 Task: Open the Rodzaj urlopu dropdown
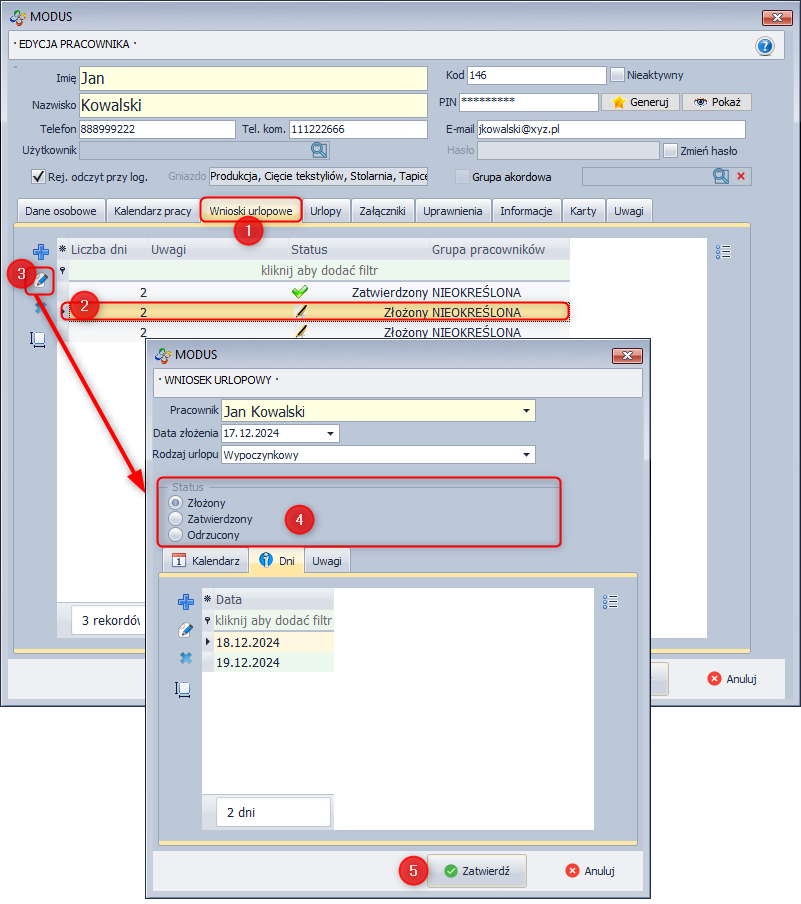pos(526,455)
